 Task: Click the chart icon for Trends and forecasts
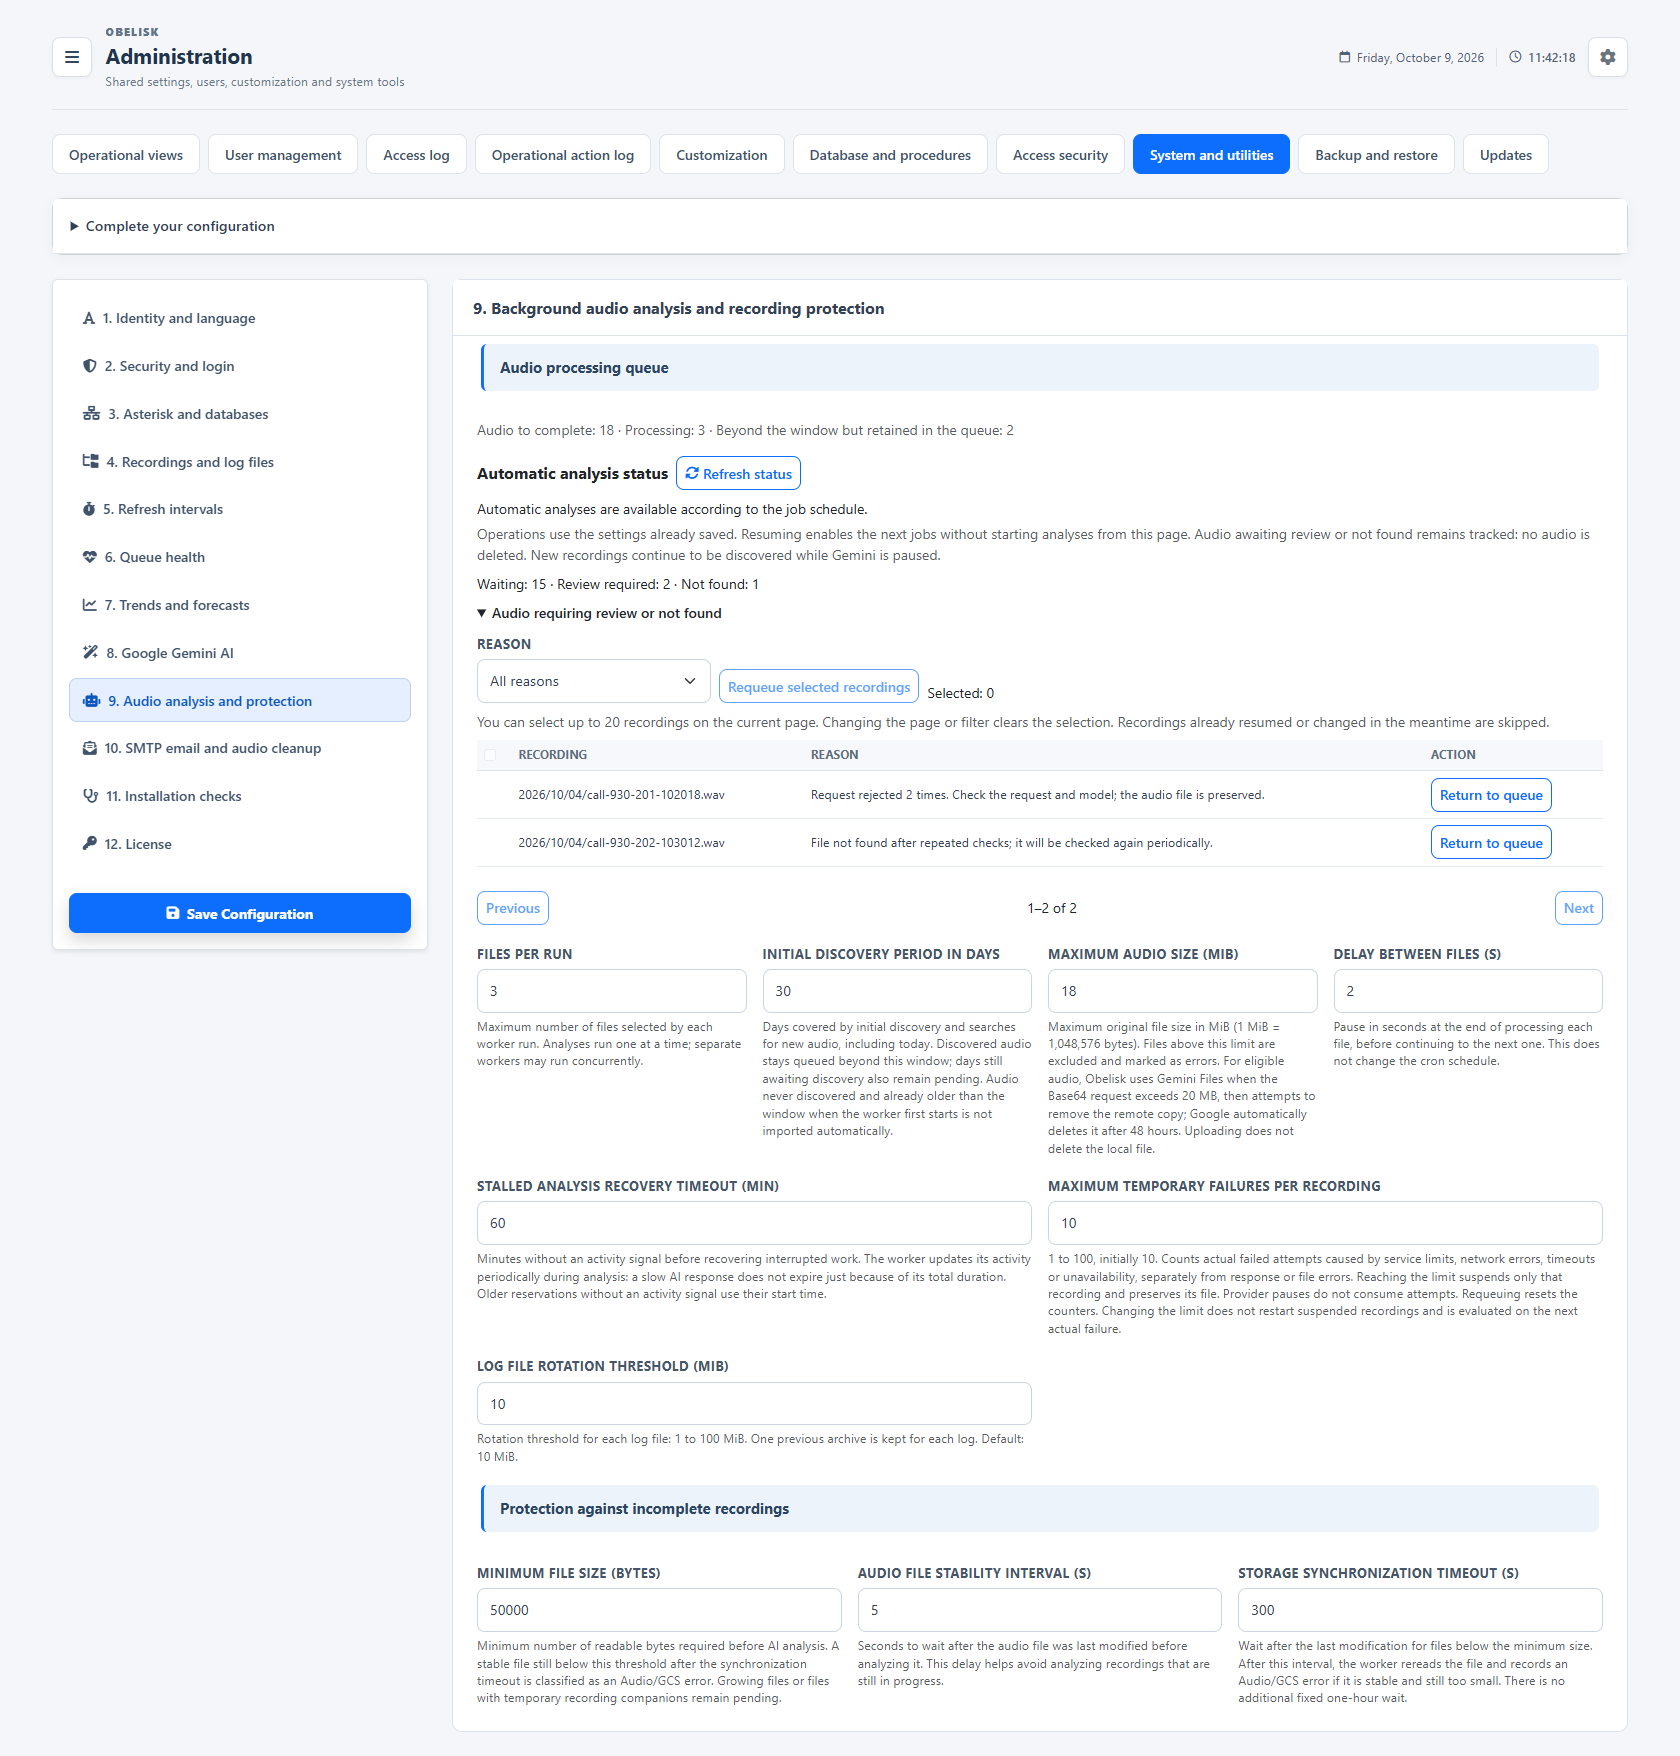[90, 605]
